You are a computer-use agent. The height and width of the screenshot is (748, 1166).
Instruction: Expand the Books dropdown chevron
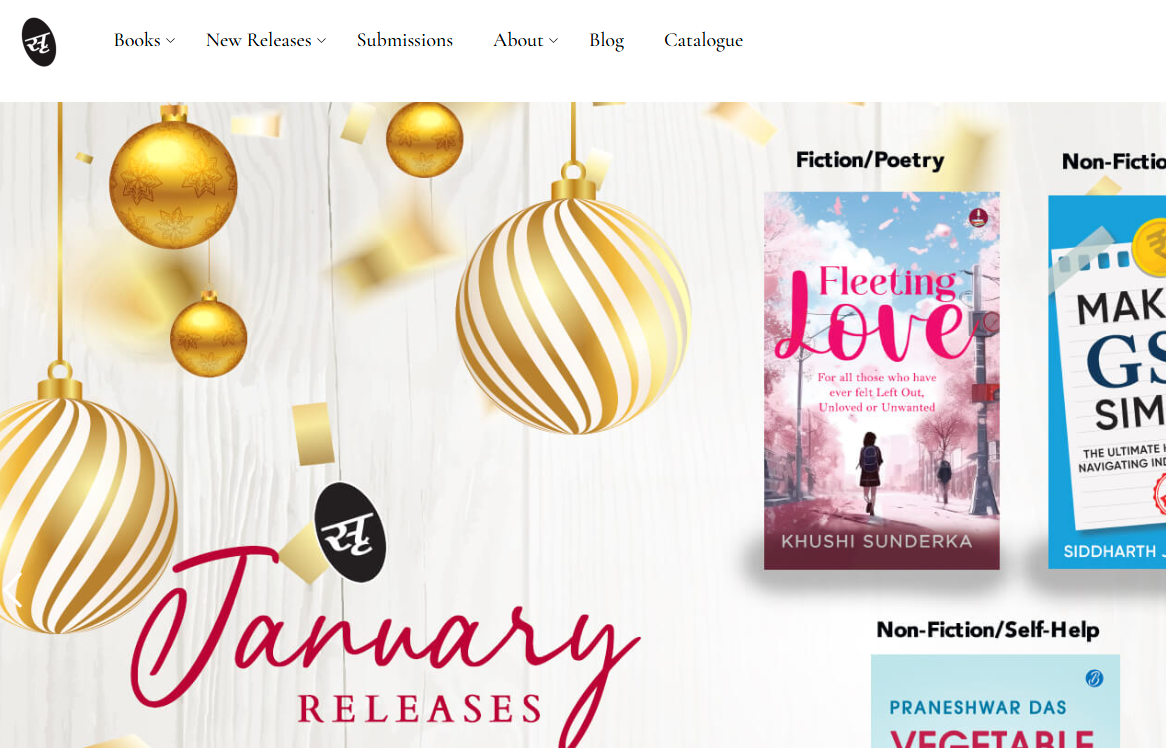(170, 41)
